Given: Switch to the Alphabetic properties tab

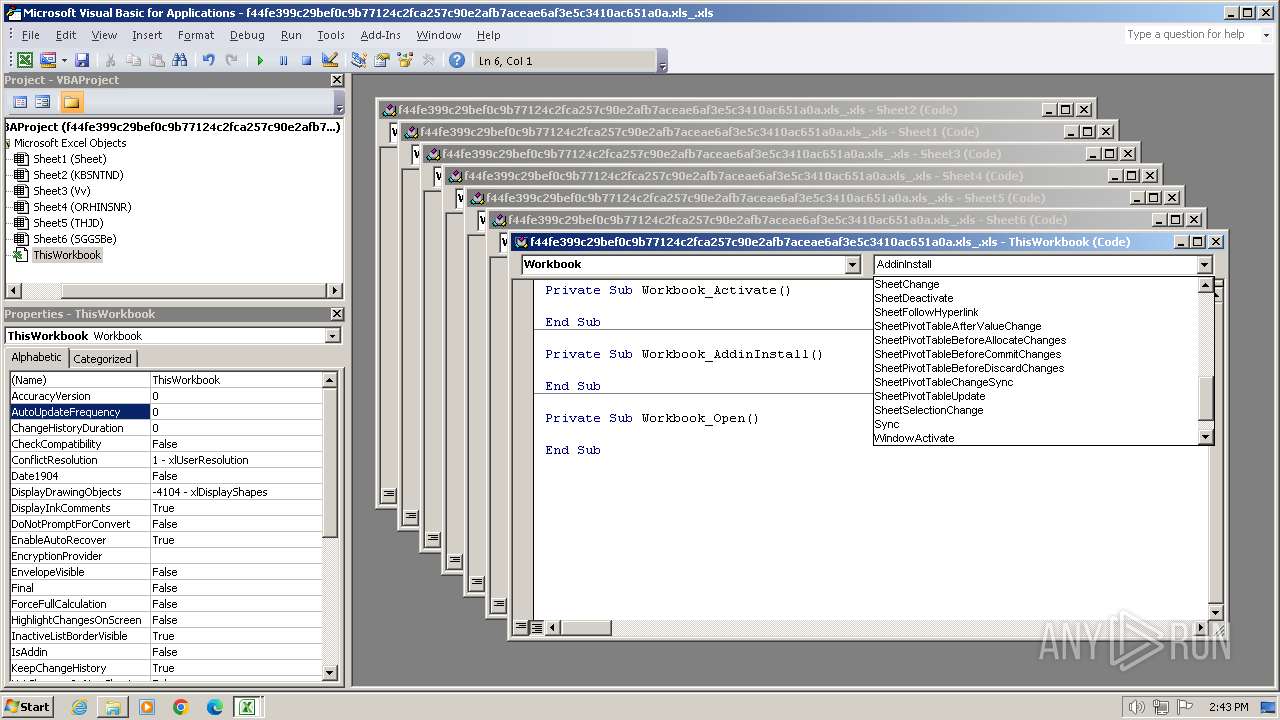Looking at the screenshot, I should [37, 357].
